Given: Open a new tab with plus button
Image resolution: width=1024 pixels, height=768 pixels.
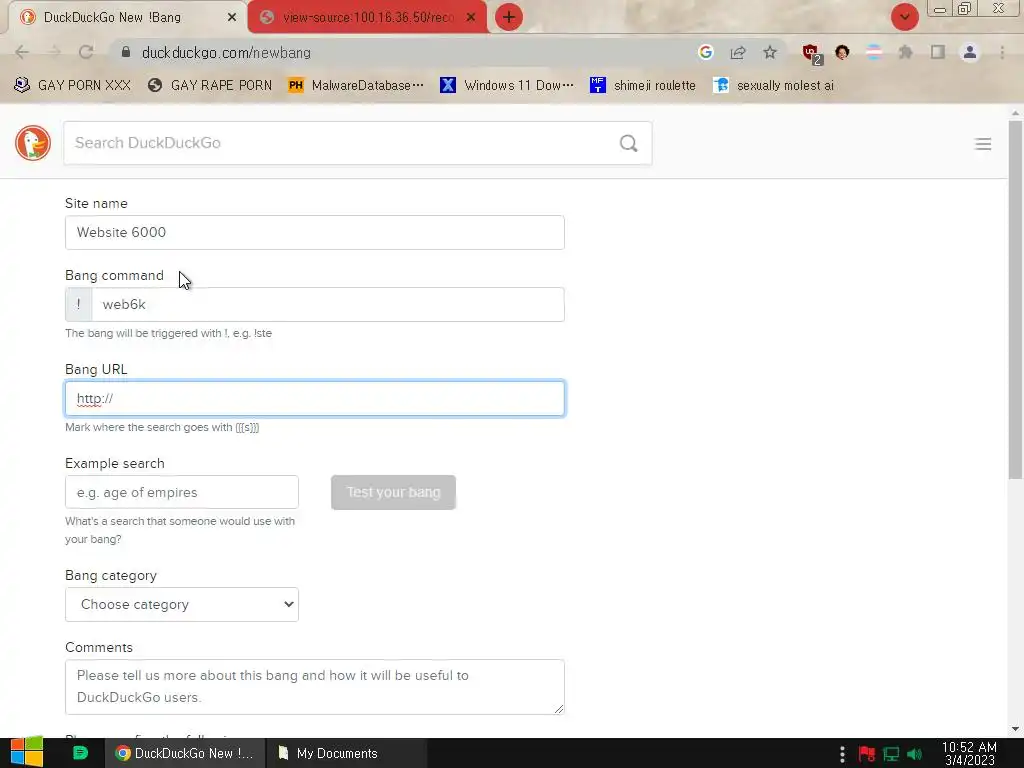Looking at the screenshot, I should pyautogui.click(x=509, y=17).
